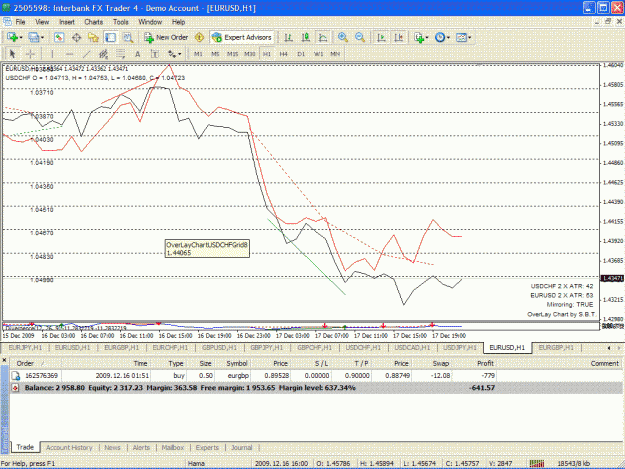The image size is (625, 469).
Task: Open the Periods clock dropdown arrow
Action: 448,38
